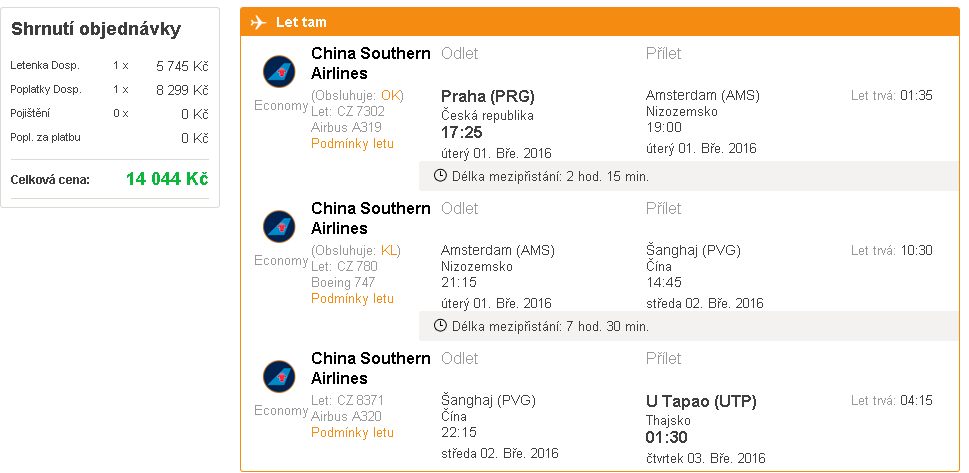Image resolution: width=969 pixels, height=473 pixels.
Task: Click the total price 14 044 Kč
Action: tap(167, 179)
